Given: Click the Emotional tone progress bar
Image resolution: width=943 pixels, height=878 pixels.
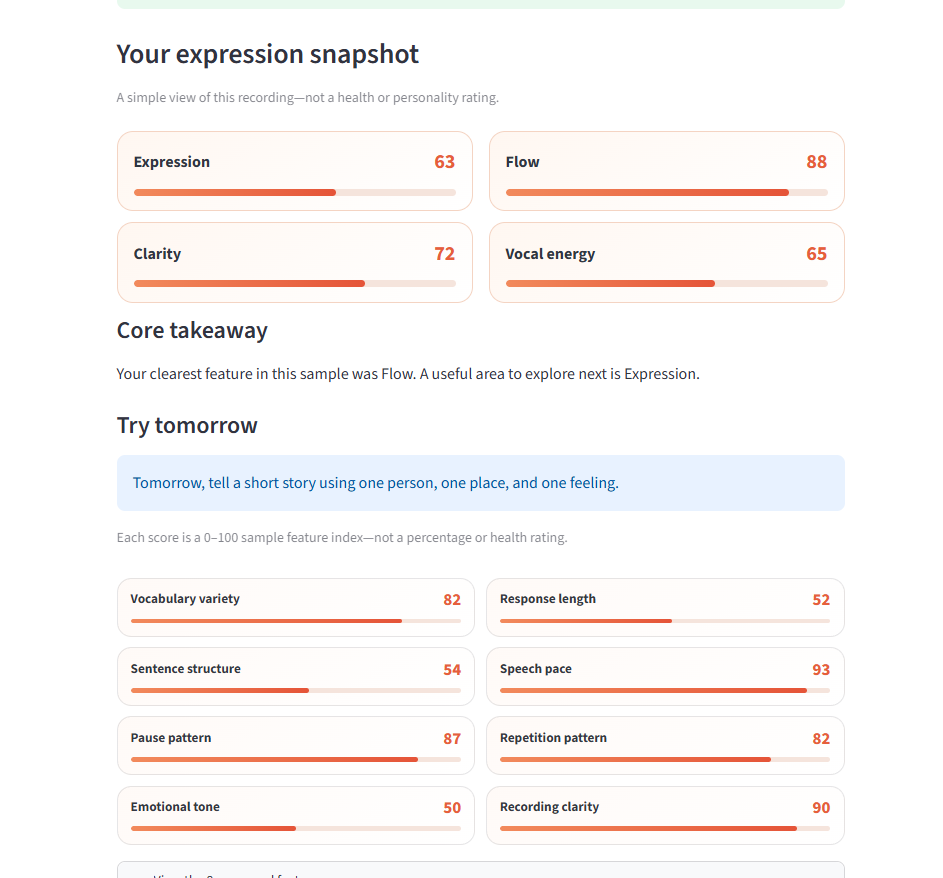Looking at the screenshot, I should pos(296,829).
